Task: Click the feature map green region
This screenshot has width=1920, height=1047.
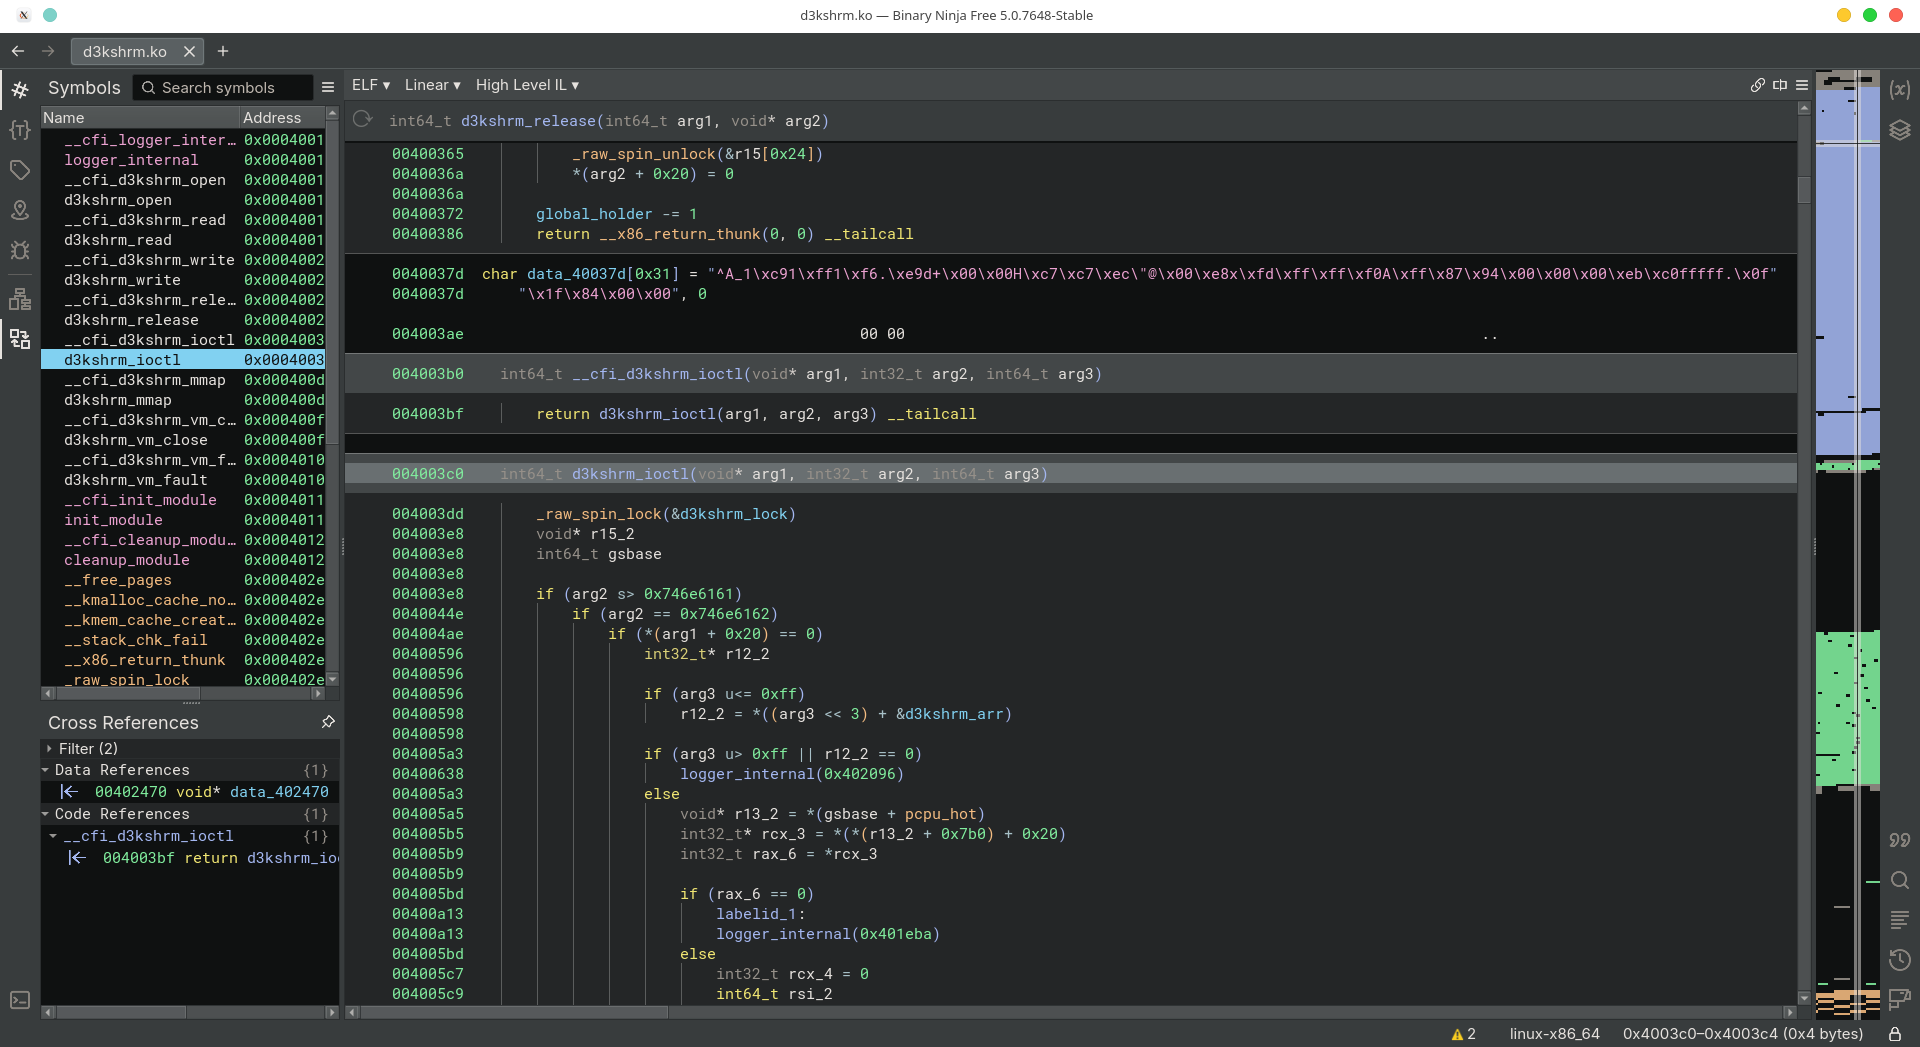Action: [x=1846, y=708]
